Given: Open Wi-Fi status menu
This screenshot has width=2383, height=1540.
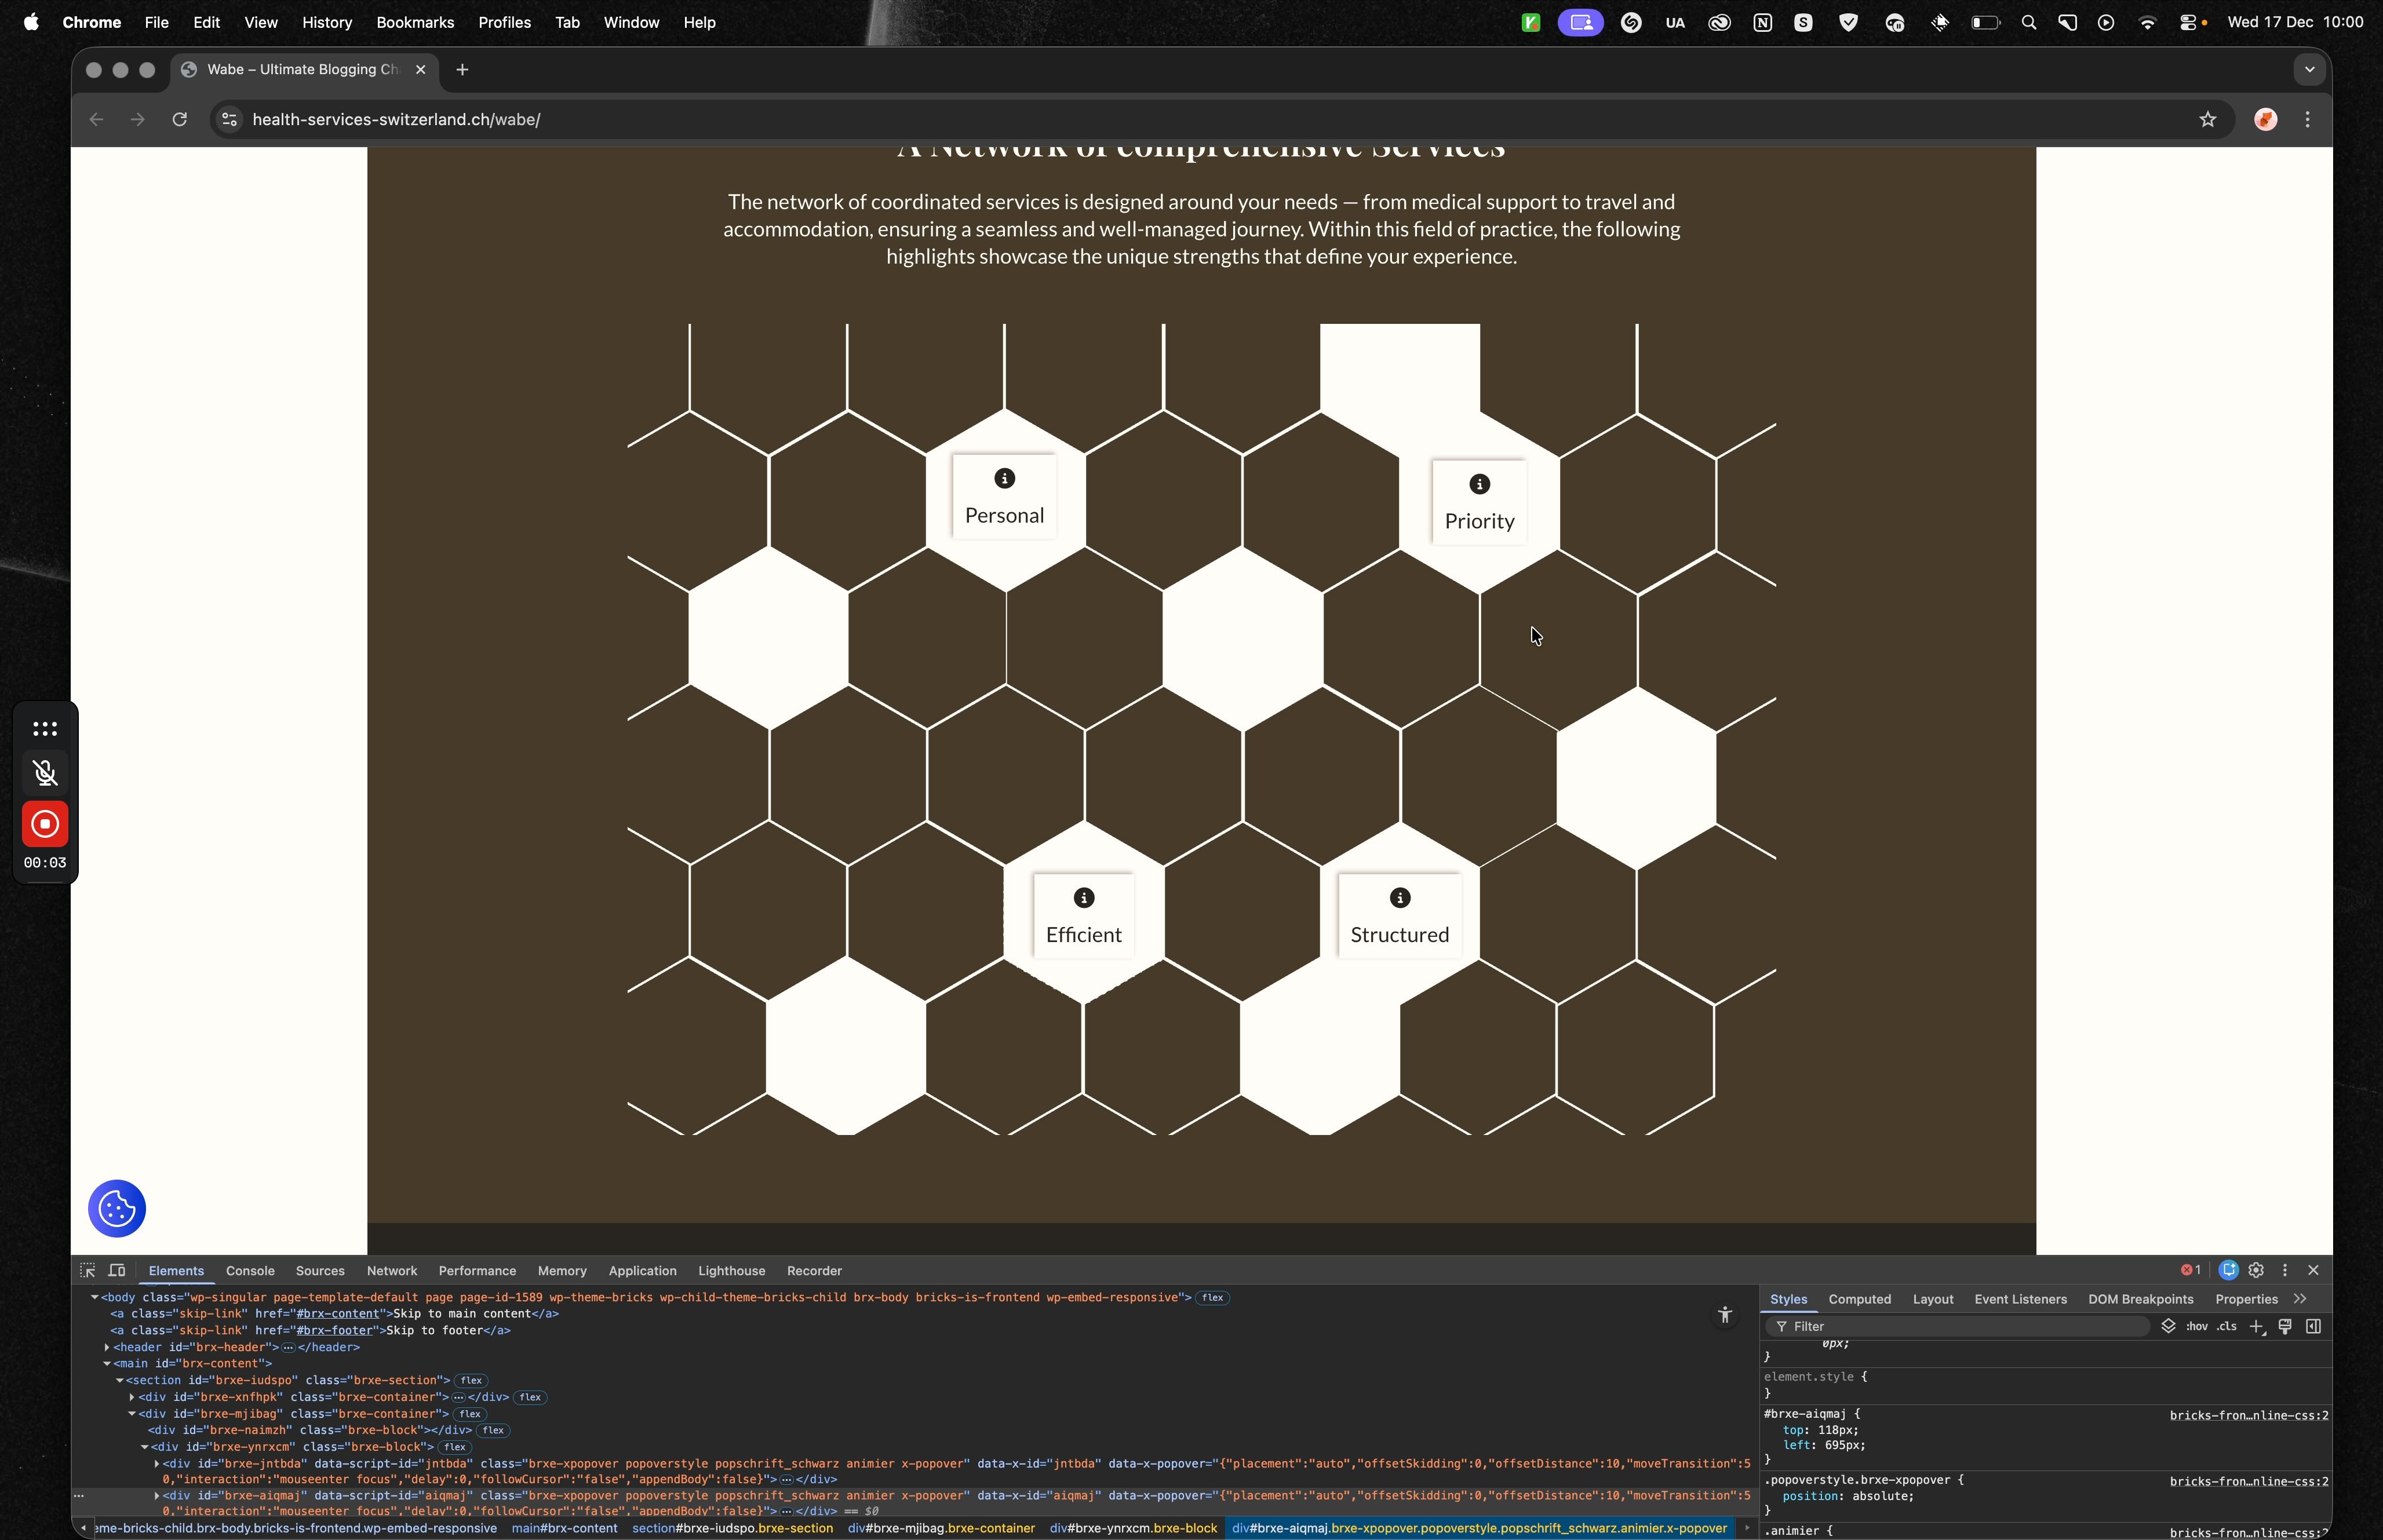Looking at the screenshot, I should 2148,22.
